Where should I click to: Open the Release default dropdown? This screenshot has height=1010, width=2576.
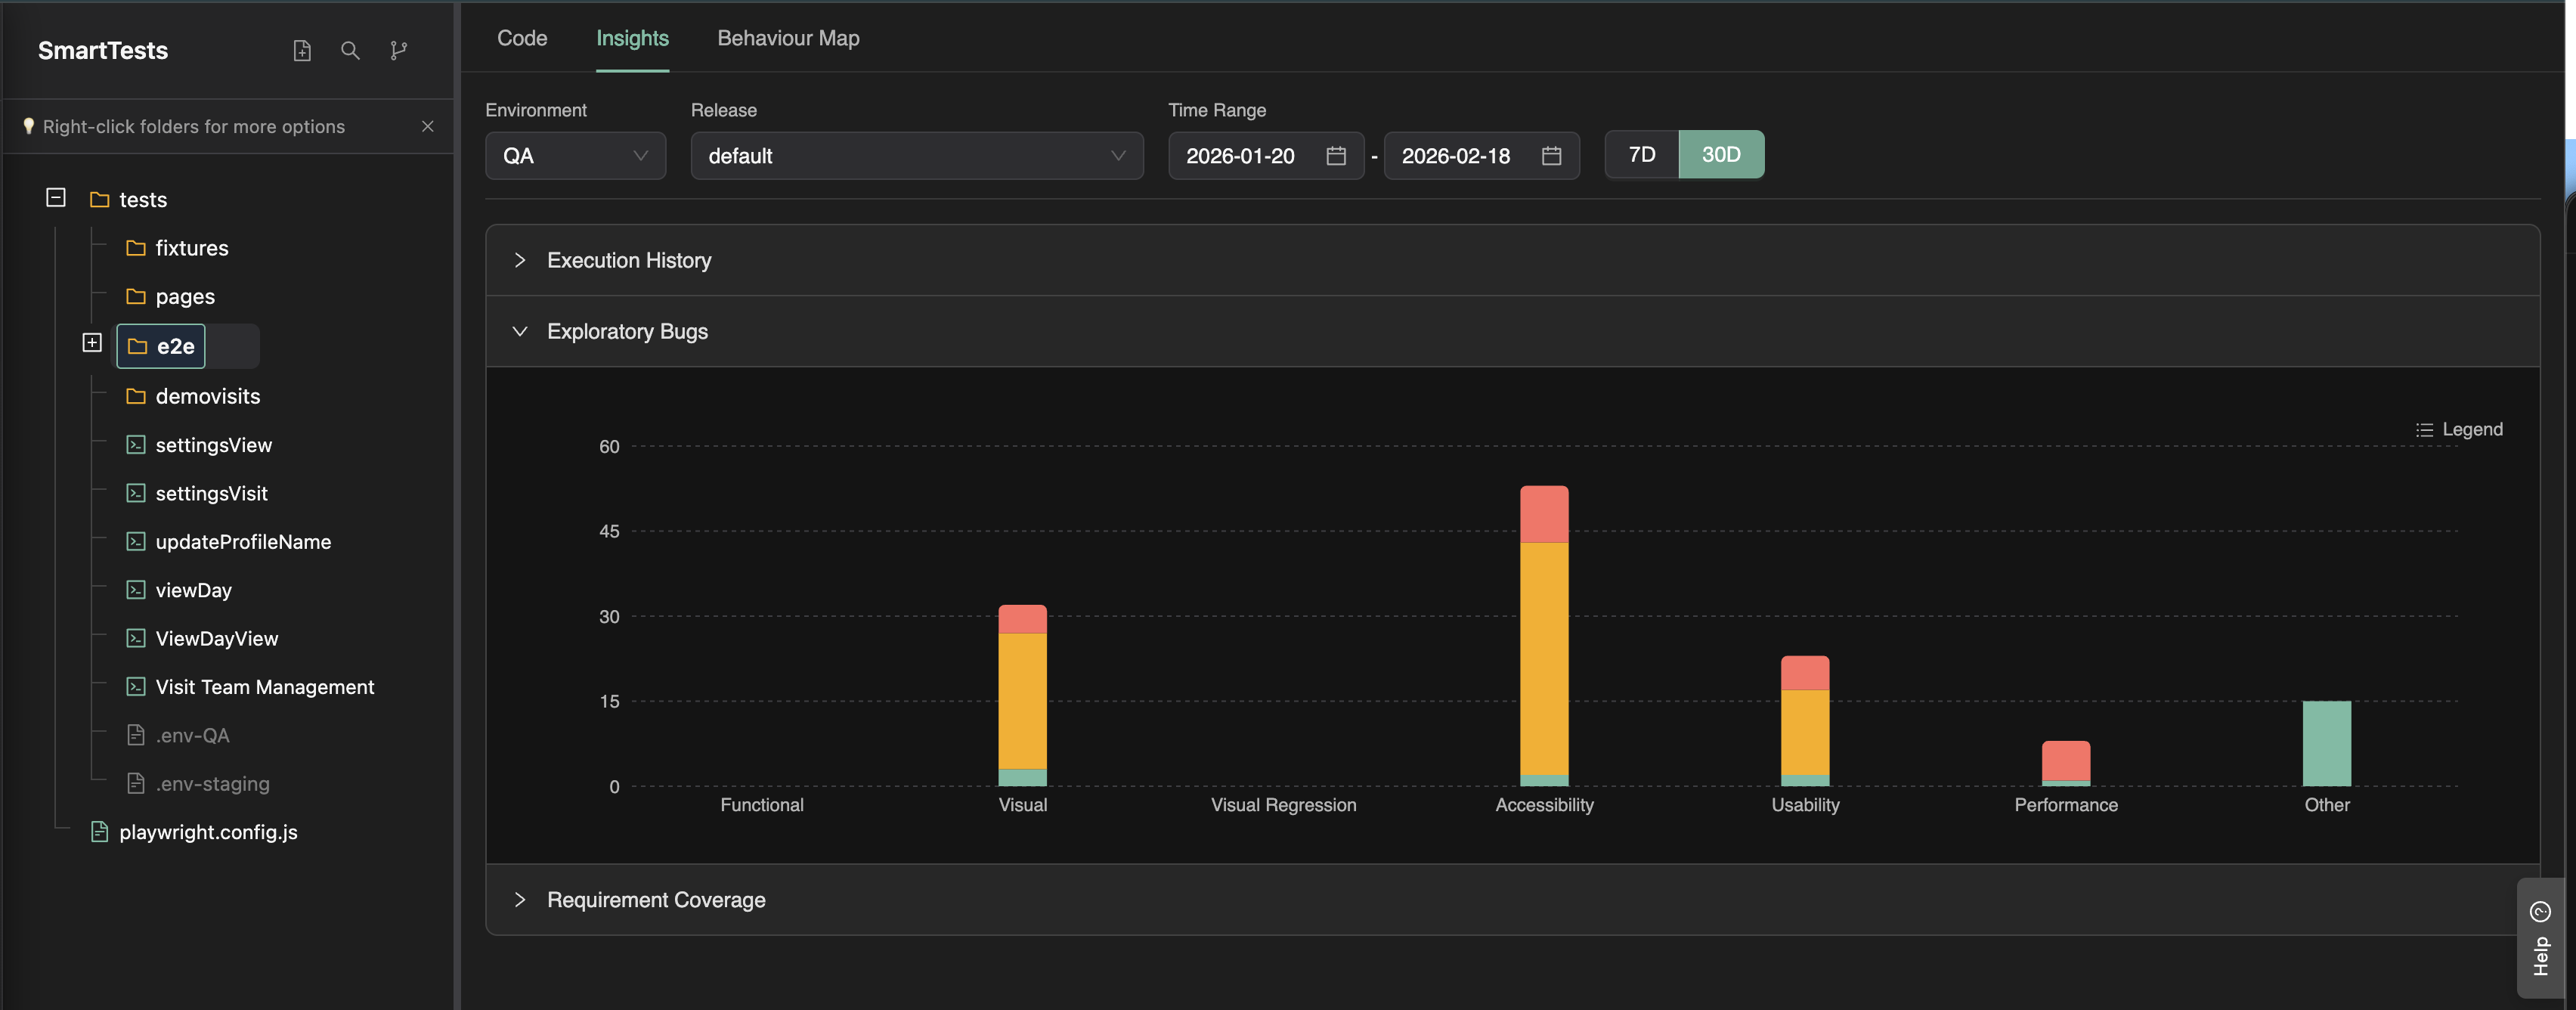point(916,156)
